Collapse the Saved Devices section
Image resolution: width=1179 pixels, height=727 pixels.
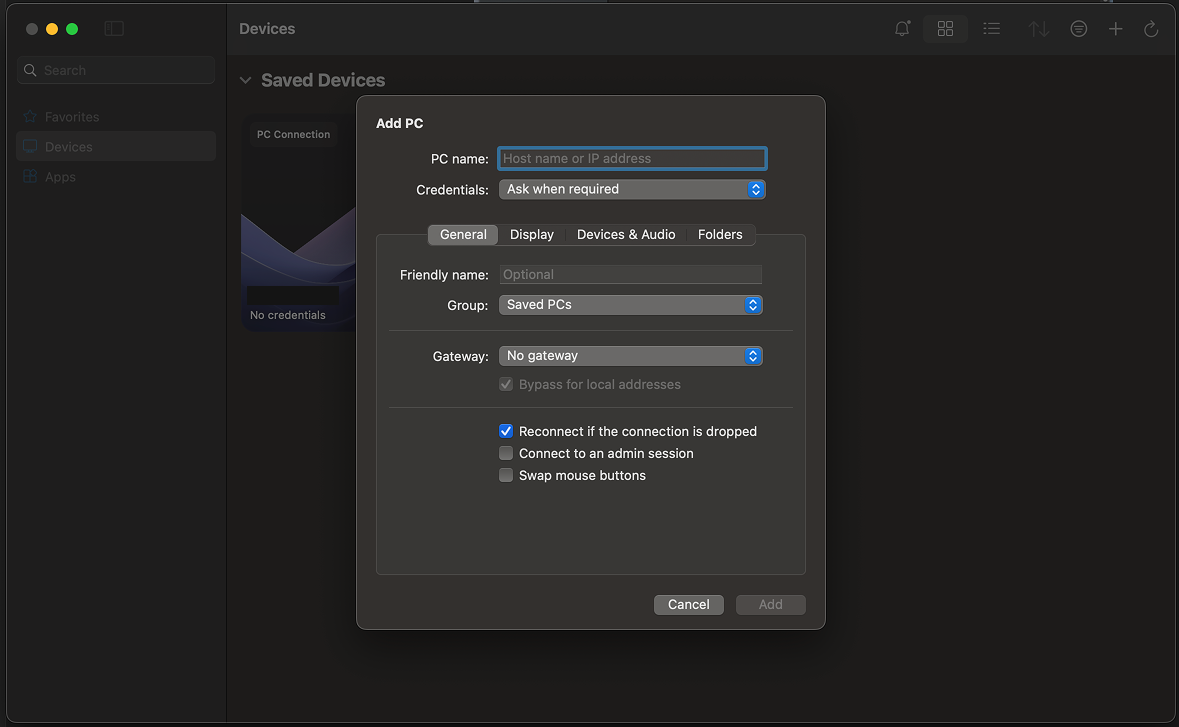click(246, 80)
